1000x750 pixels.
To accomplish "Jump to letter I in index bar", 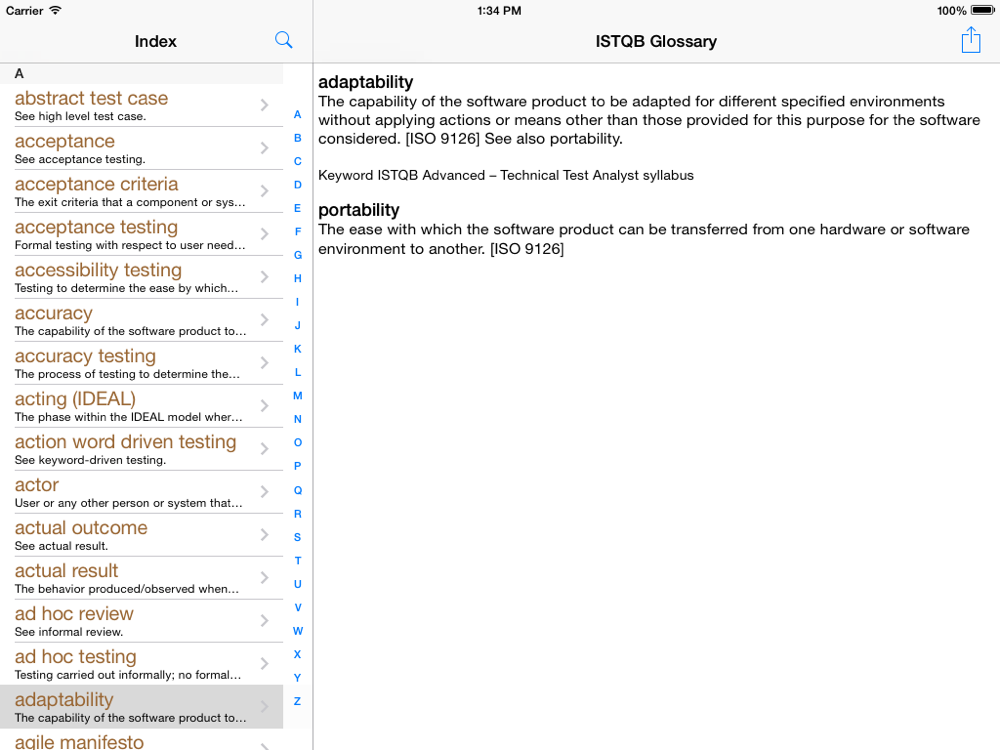I will tap(297, 302).
